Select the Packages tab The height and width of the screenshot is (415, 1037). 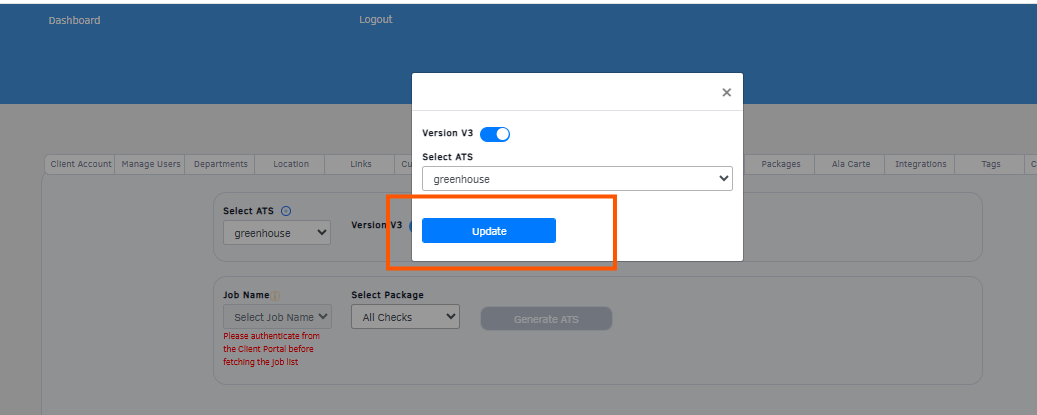point(780,164)
